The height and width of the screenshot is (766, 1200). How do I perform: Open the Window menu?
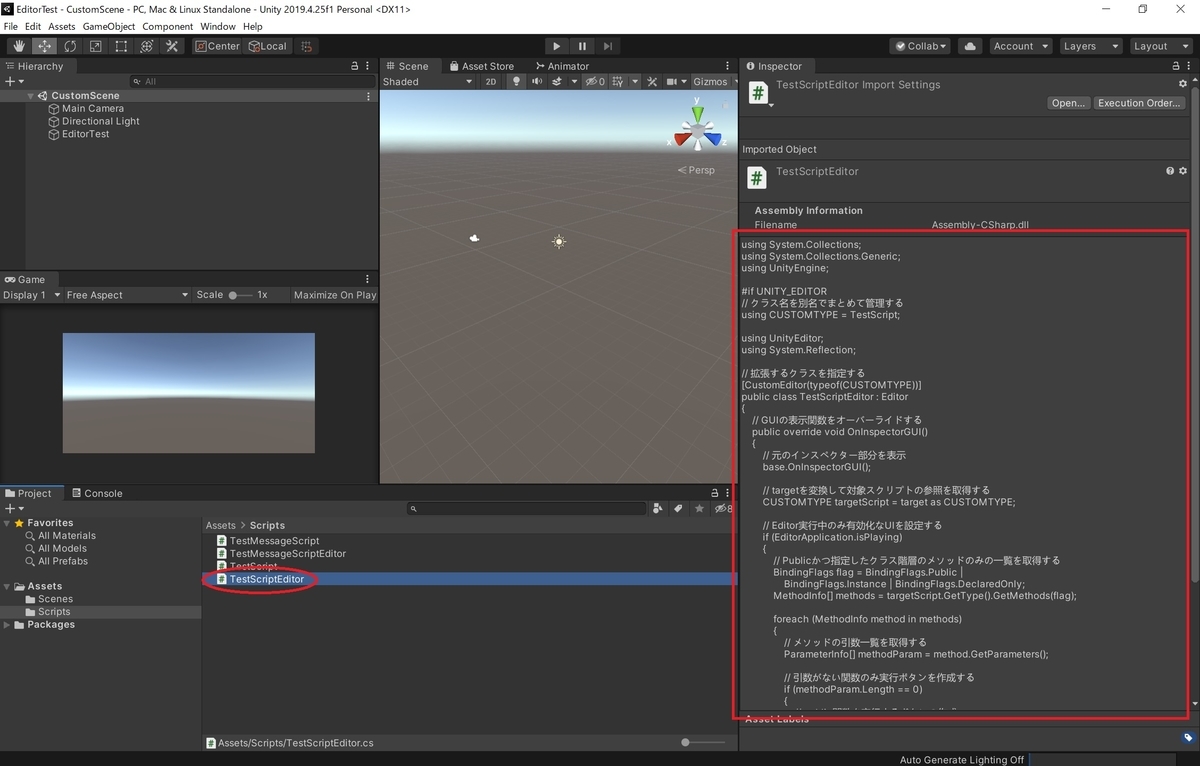(218, 26)
